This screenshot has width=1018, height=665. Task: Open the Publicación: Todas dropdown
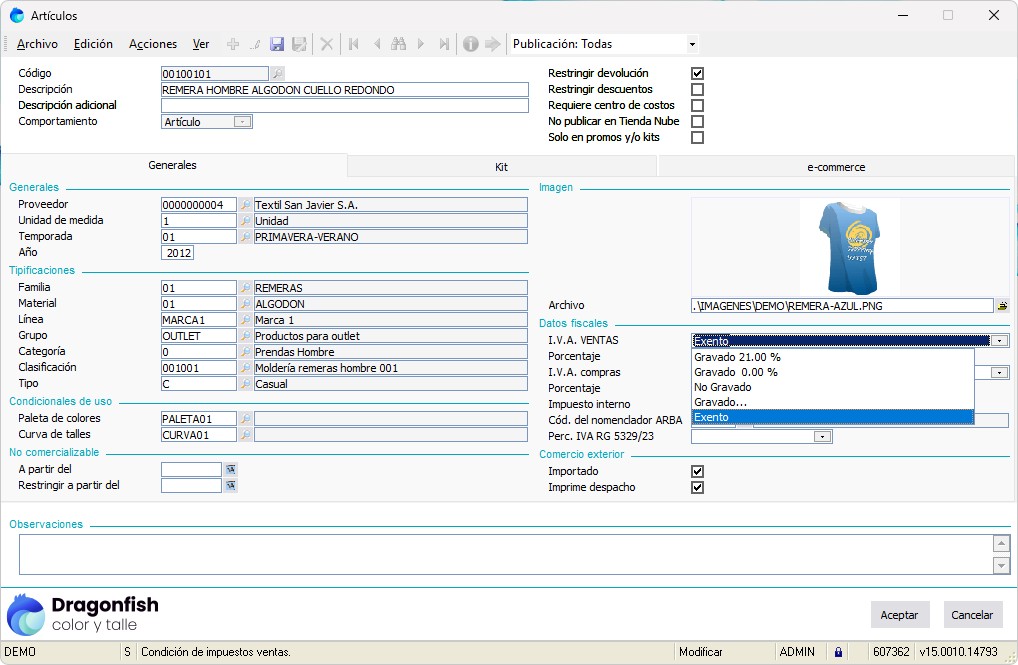[x=692, y=44]
